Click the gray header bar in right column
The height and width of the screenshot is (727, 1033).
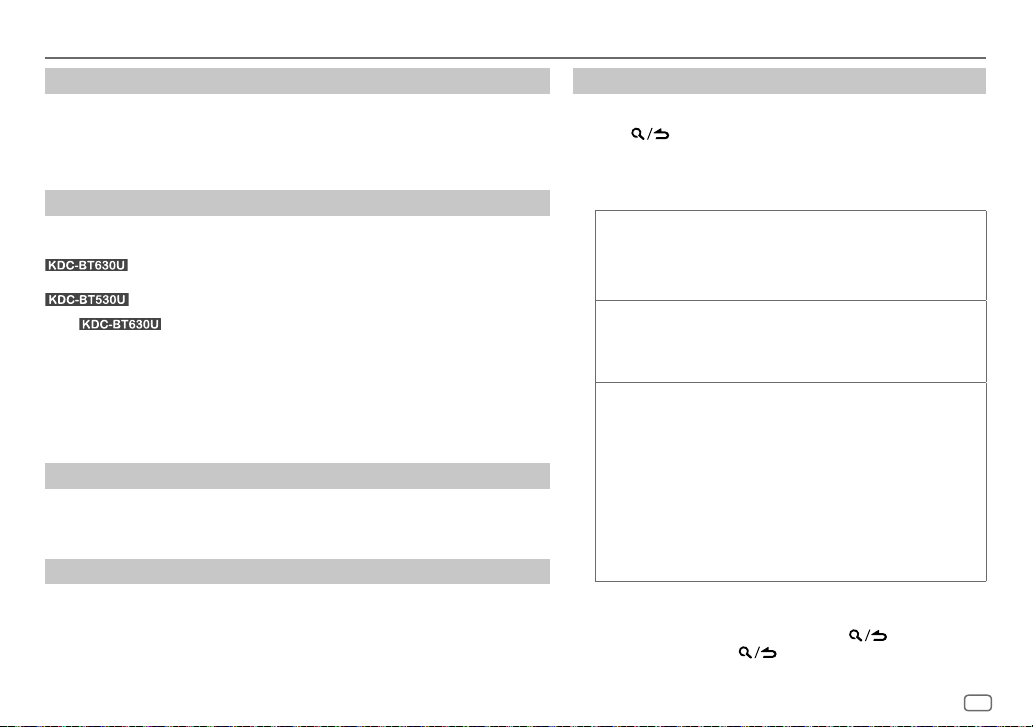tap(779, 81)
